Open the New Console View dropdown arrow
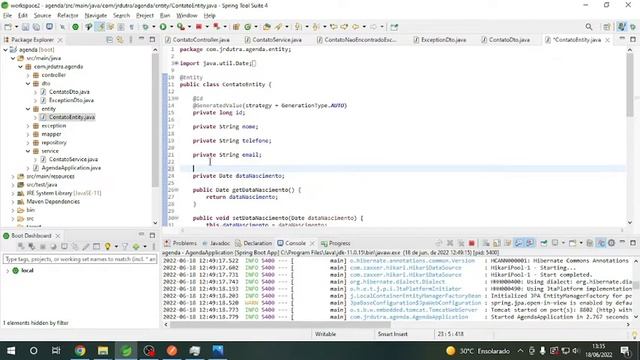The height and width of the screenshot is (360, 640). click(581, 243)
